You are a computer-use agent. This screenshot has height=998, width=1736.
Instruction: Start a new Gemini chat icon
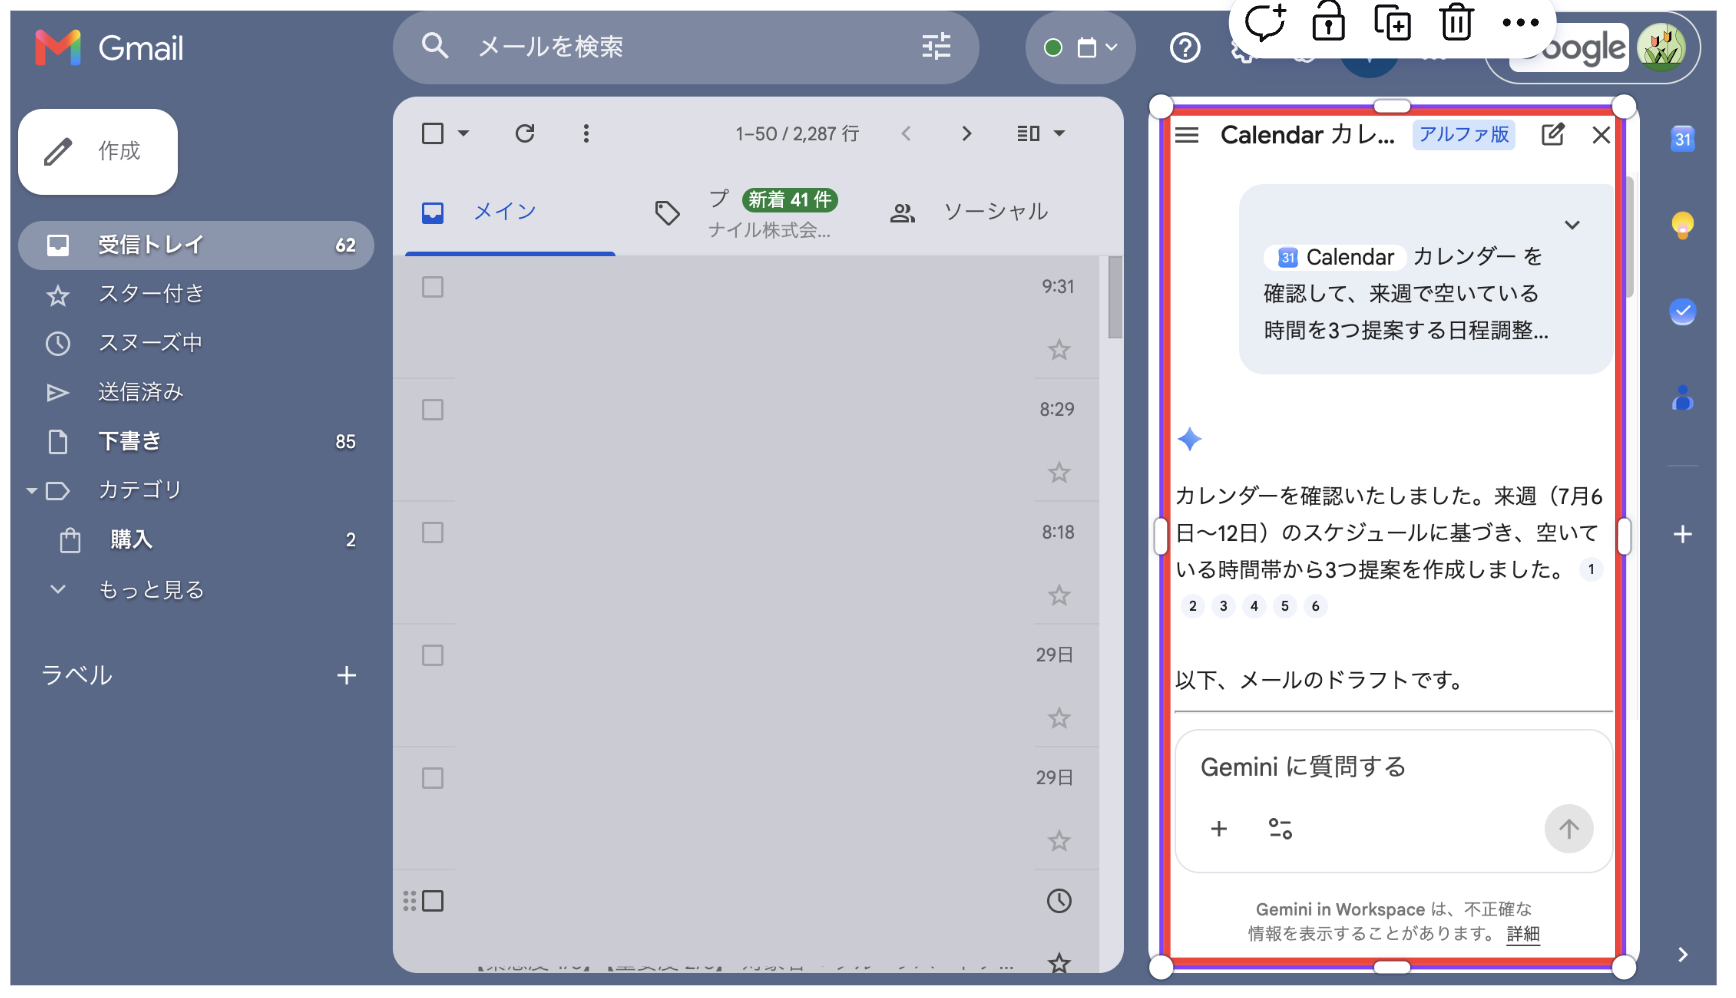click(1553, 135)
